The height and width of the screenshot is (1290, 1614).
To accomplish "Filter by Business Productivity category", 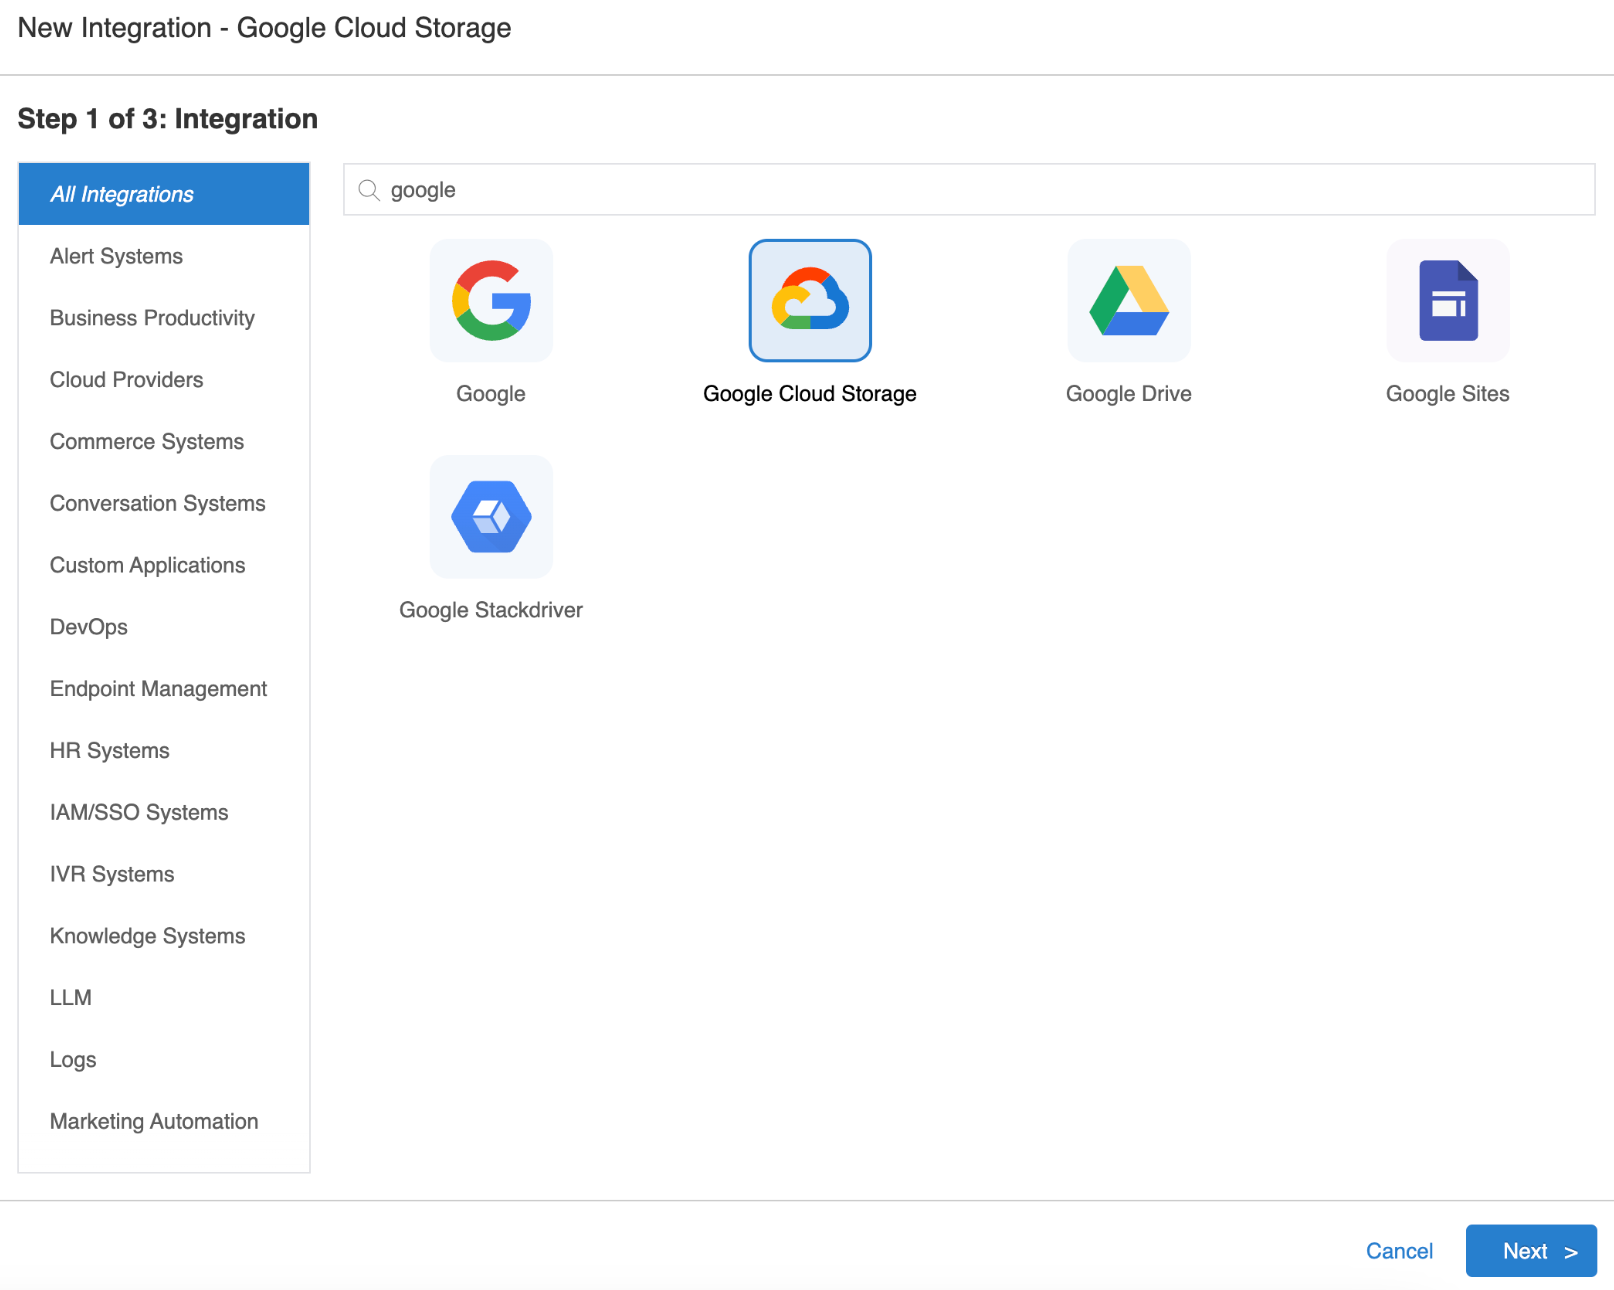I will click(x=164, y=318).
